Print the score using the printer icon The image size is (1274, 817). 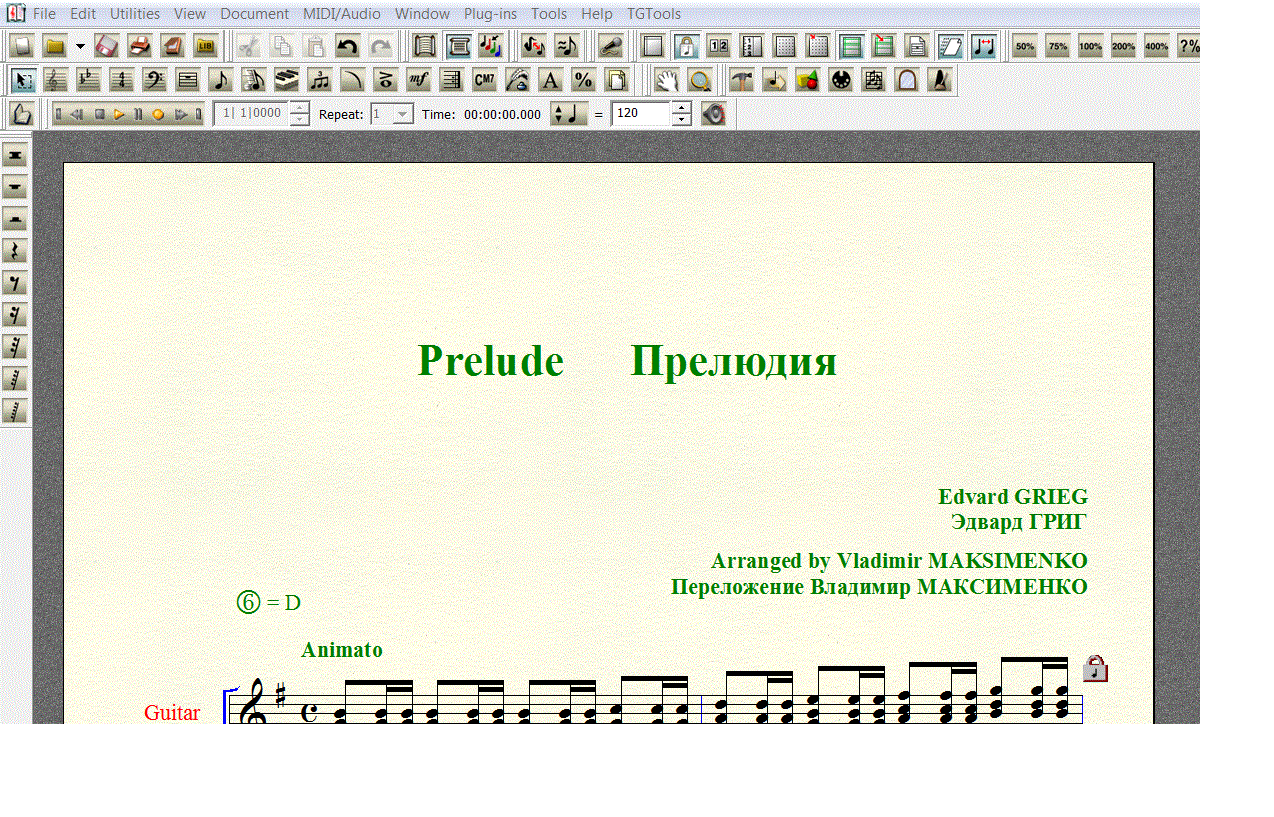[140, 46]
